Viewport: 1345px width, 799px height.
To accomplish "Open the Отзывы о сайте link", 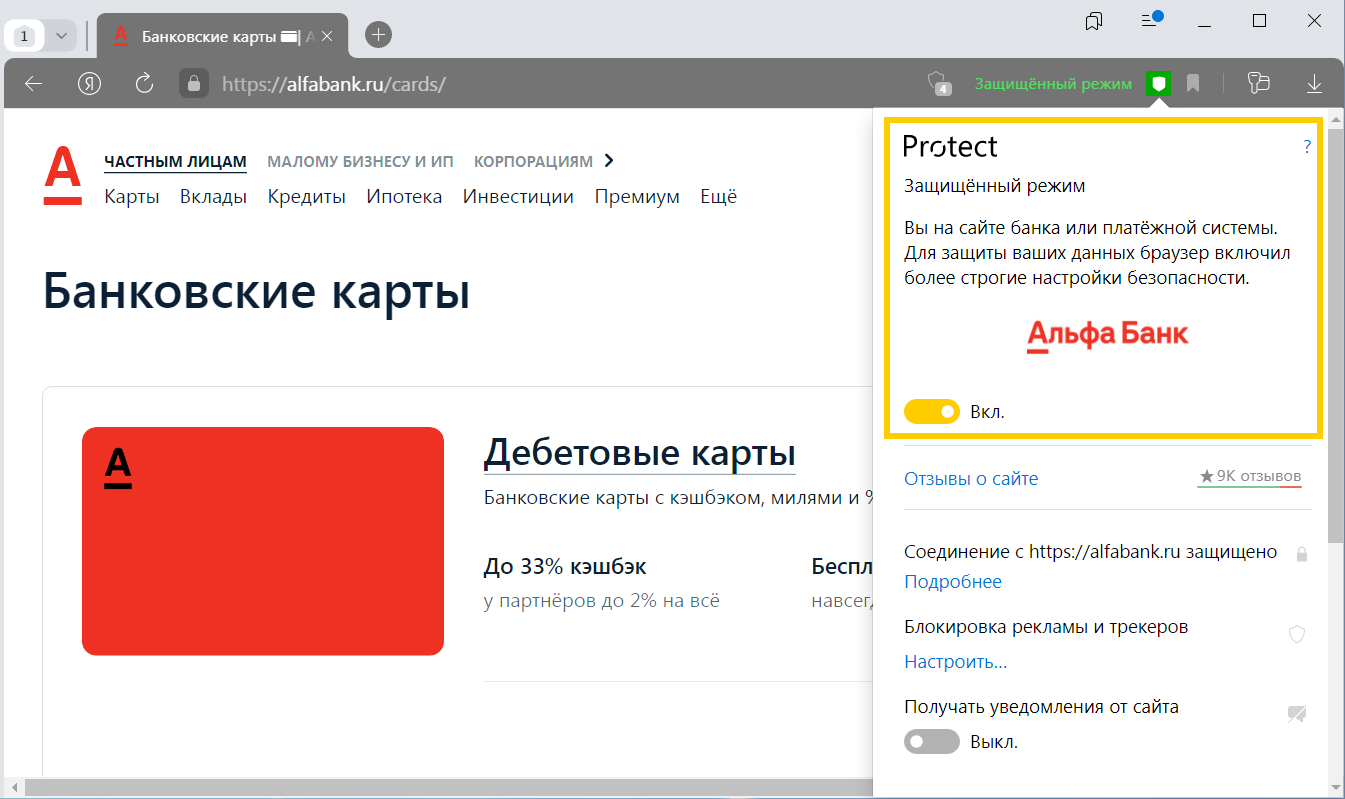I will point(970,479).
